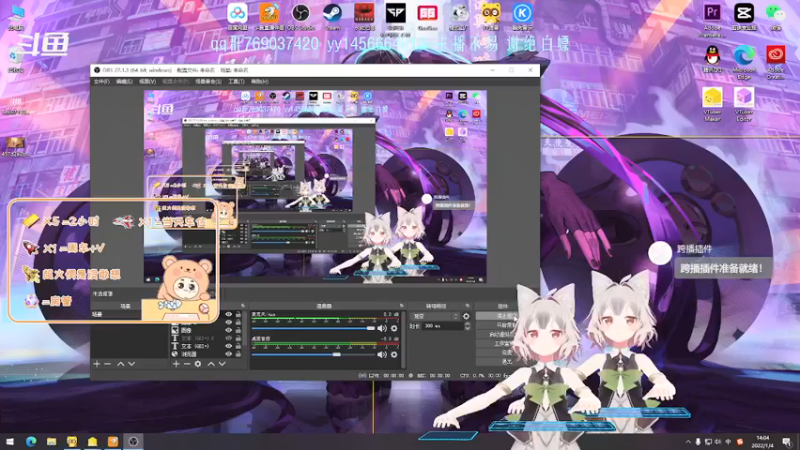800x450 pixels.
Task: Open the Adobe Premiere desktop icon
Action: click(712, 19)
